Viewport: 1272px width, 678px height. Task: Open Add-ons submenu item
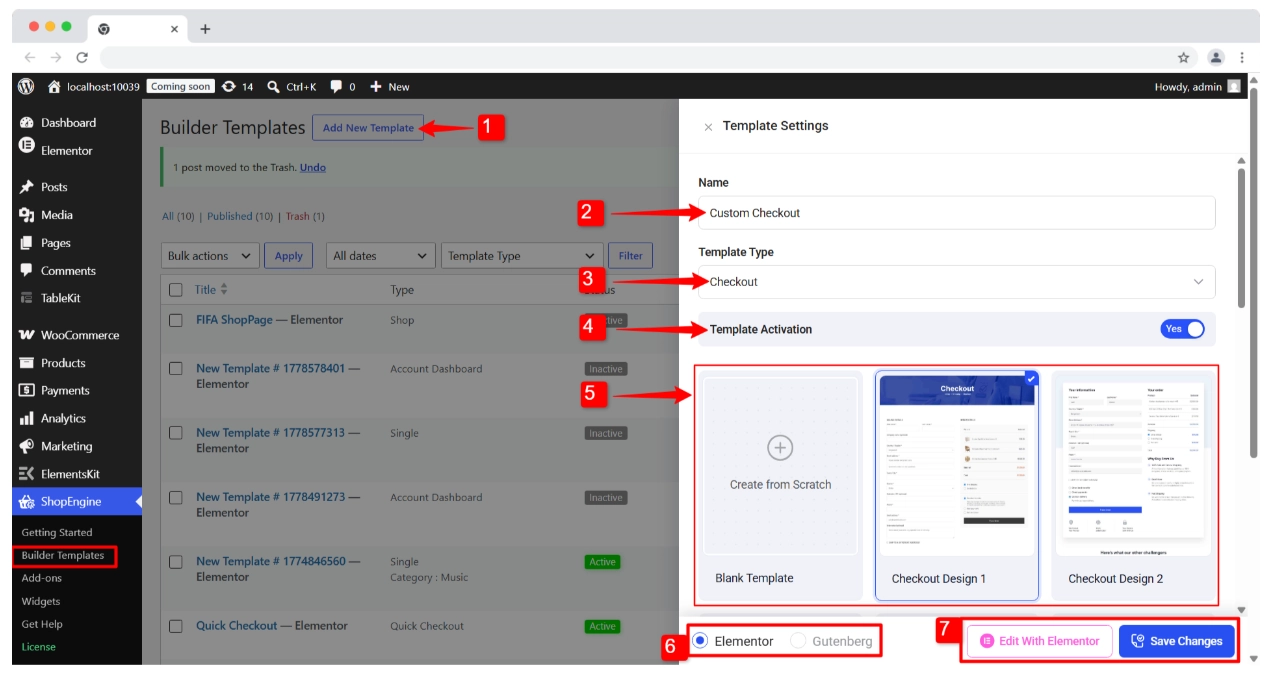[42, 579]
